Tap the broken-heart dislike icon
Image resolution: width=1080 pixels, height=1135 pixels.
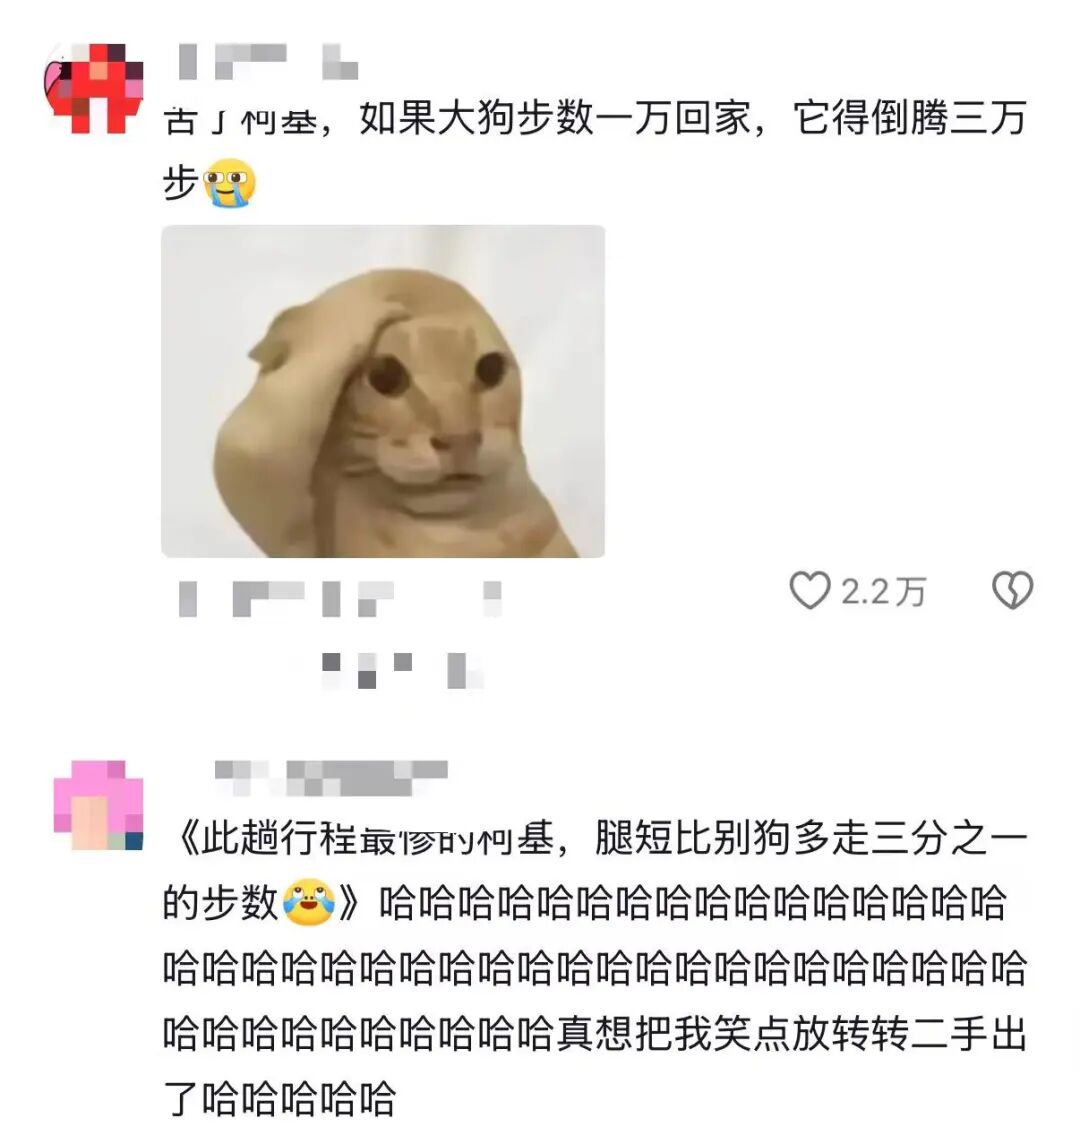[x=1012, y=590]
